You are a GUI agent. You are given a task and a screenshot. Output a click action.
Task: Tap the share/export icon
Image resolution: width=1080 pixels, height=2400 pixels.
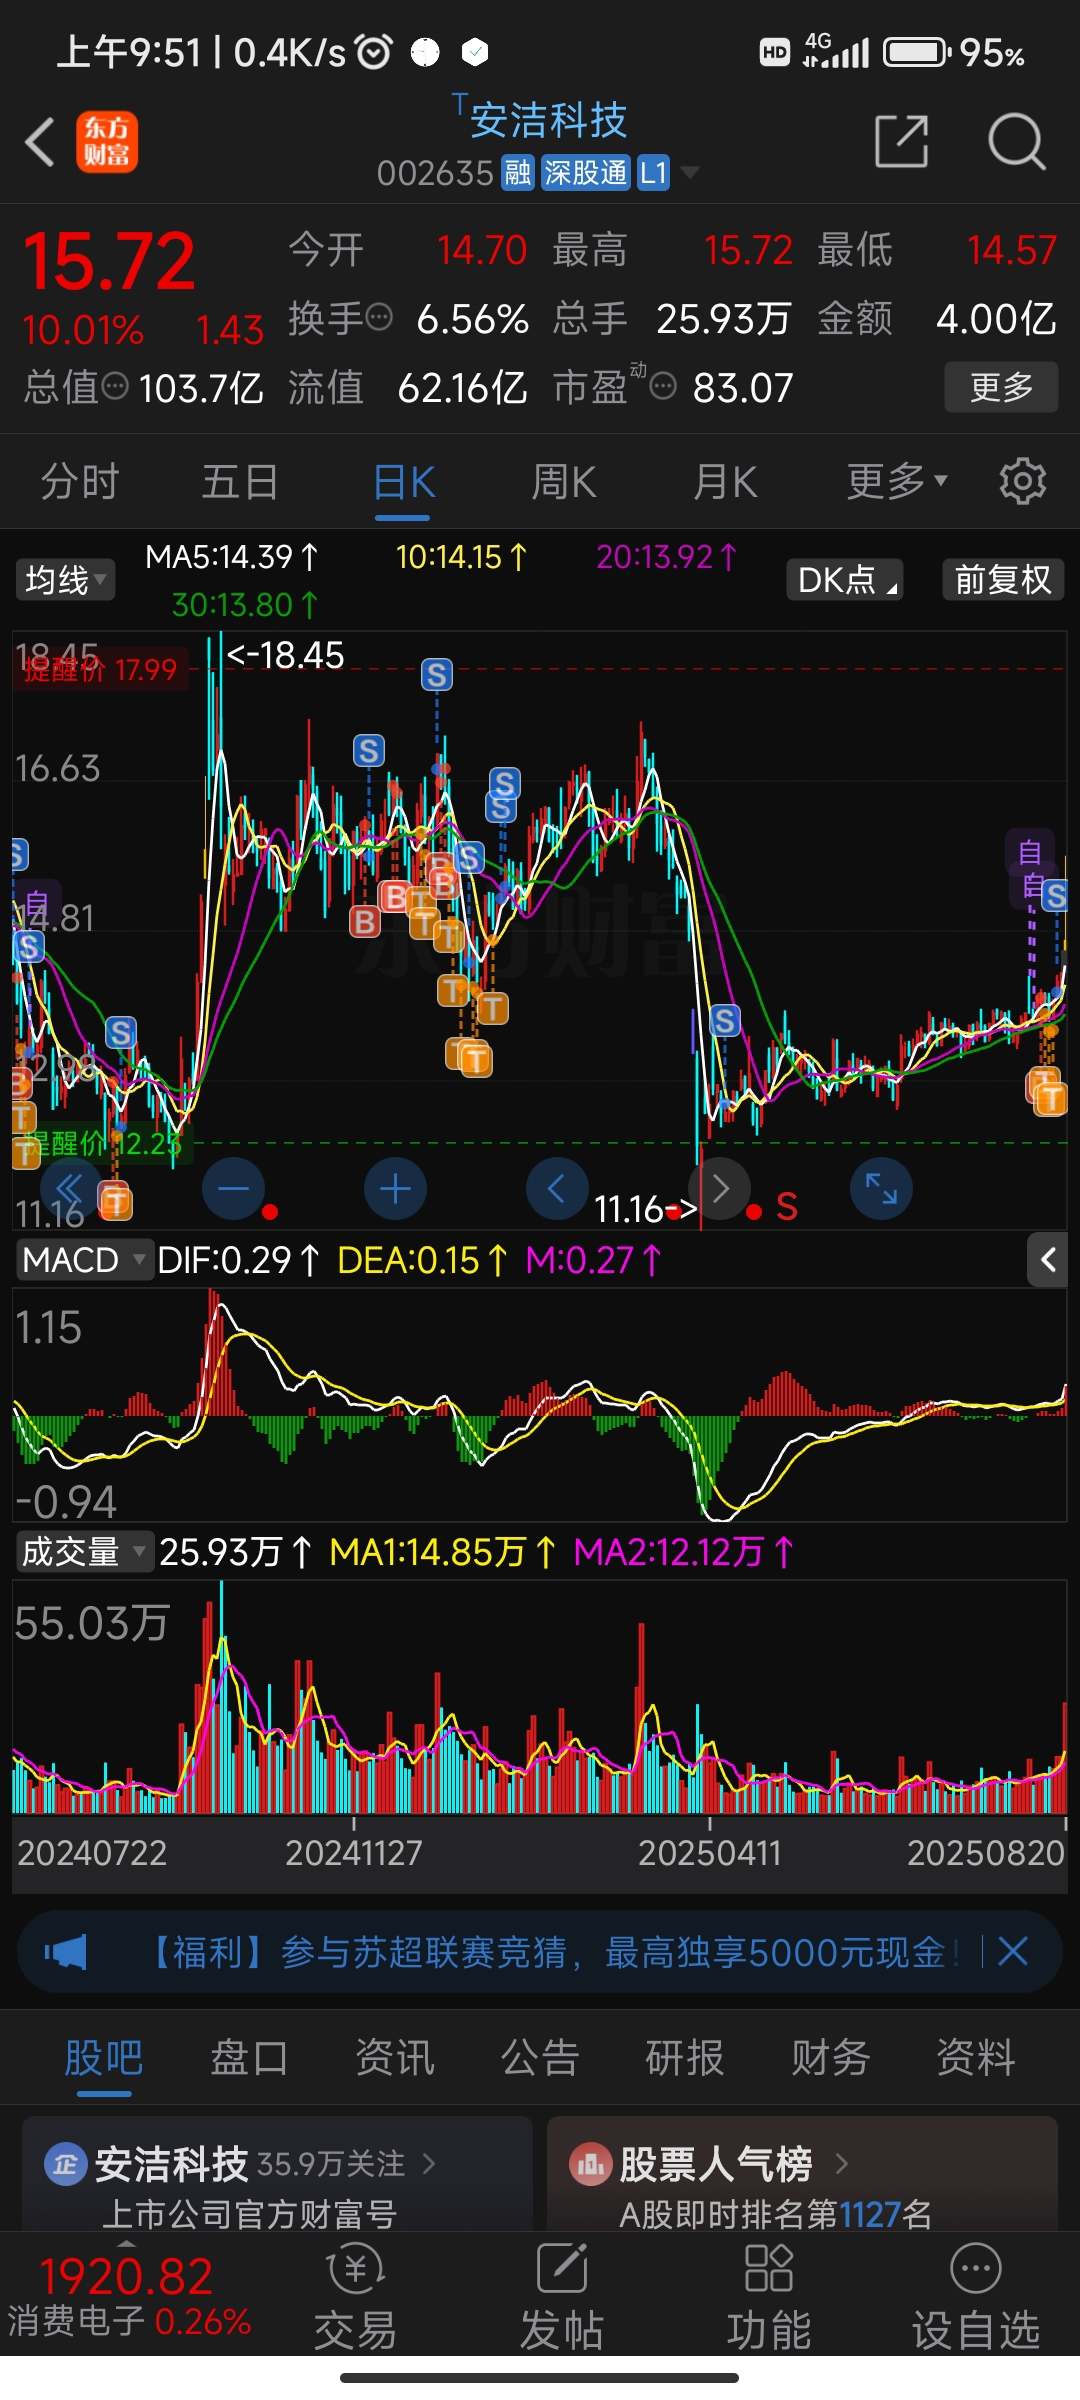coord(901,141)
